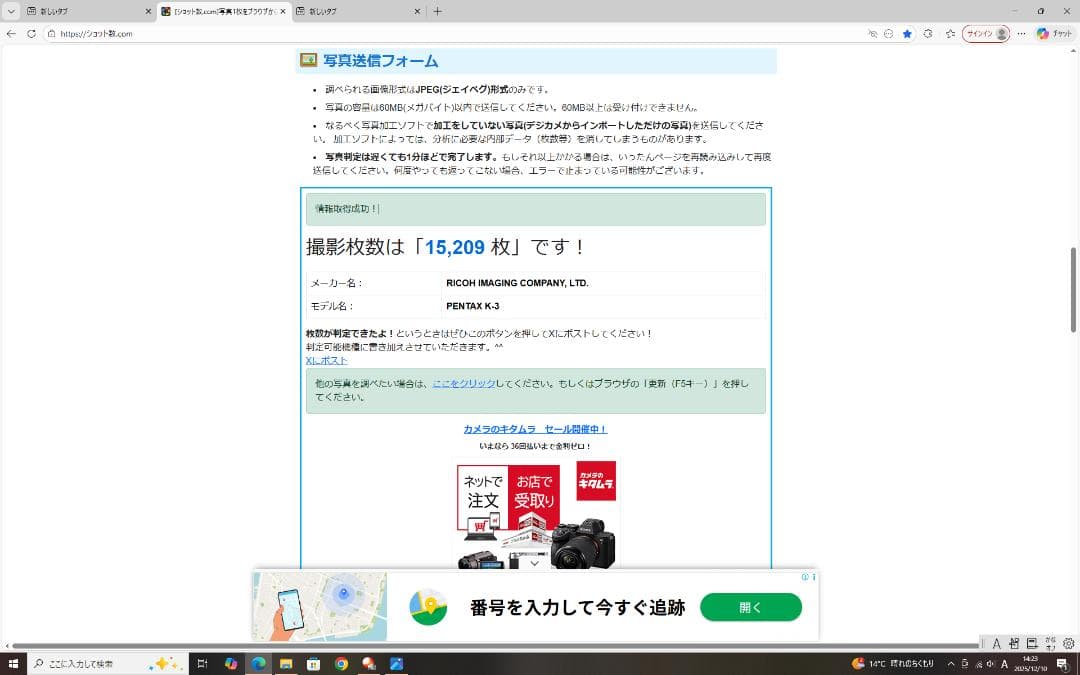Viewport: 1080px width, 675px height.
Task: Open Chrome from the taskbar
Action: [341, 664]
